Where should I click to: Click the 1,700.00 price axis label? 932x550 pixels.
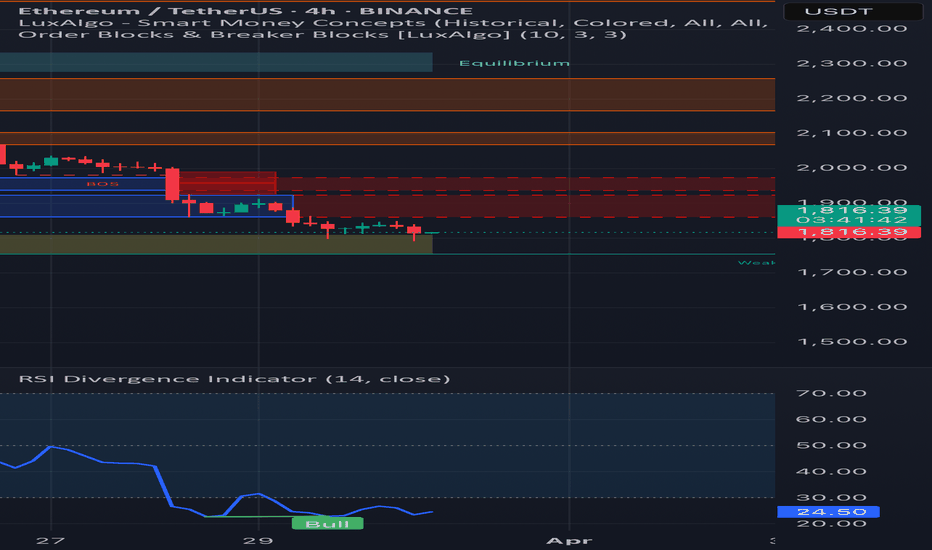click(x=851, y=272)
